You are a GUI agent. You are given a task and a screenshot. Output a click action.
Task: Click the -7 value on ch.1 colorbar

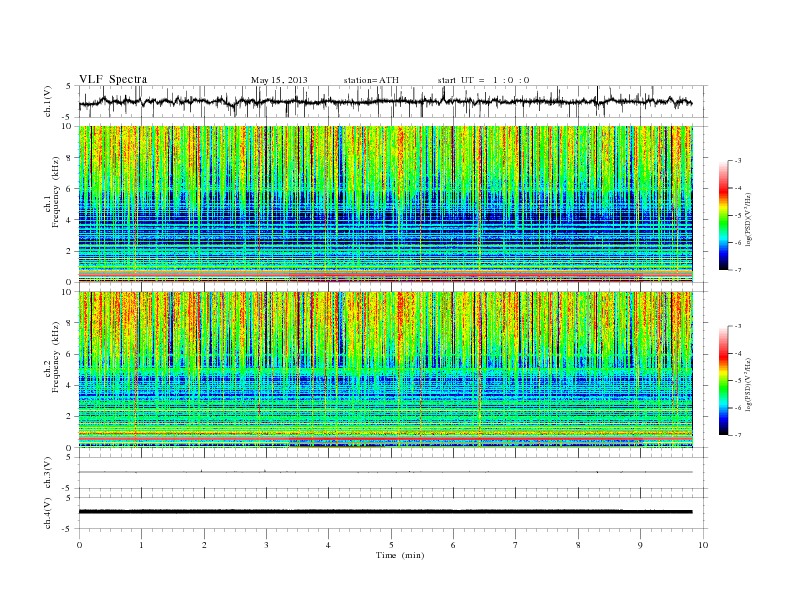pyautogui.click(x=738, y=270)
